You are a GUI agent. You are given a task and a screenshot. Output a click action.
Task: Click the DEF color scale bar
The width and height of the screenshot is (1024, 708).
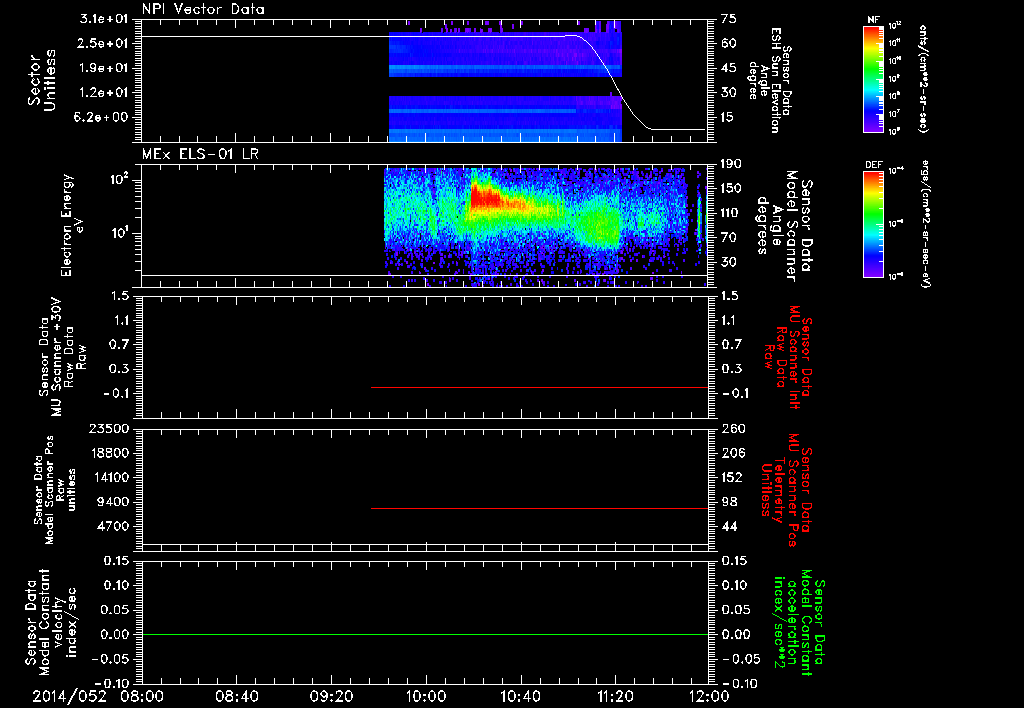coord(873,224)
